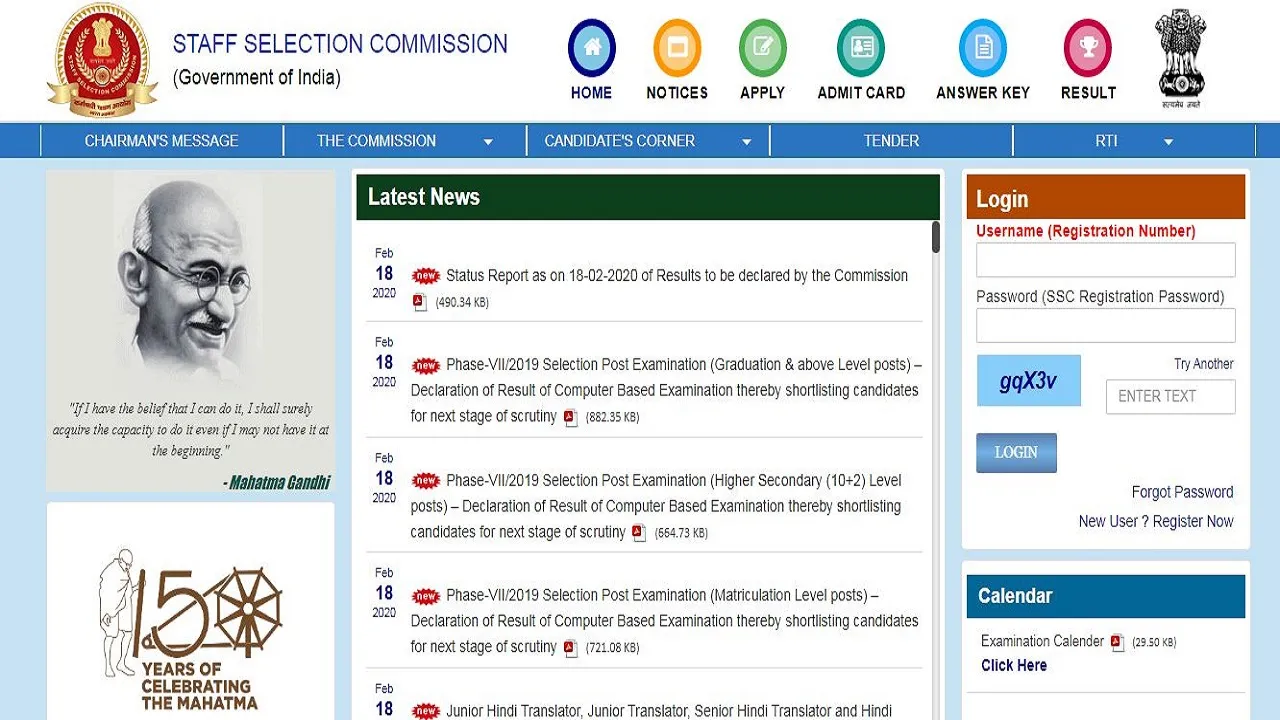Open the Forgot Password link

1182,492
